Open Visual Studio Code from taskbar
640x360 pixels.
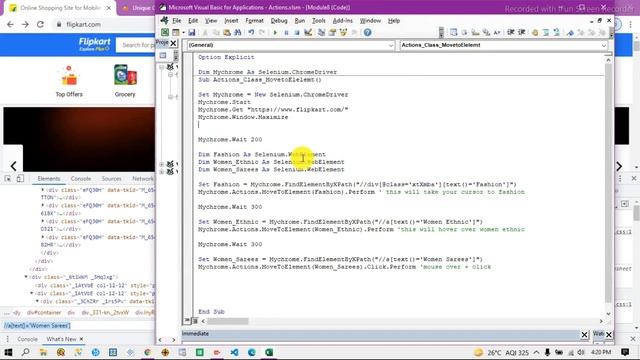tap(234, 352)
